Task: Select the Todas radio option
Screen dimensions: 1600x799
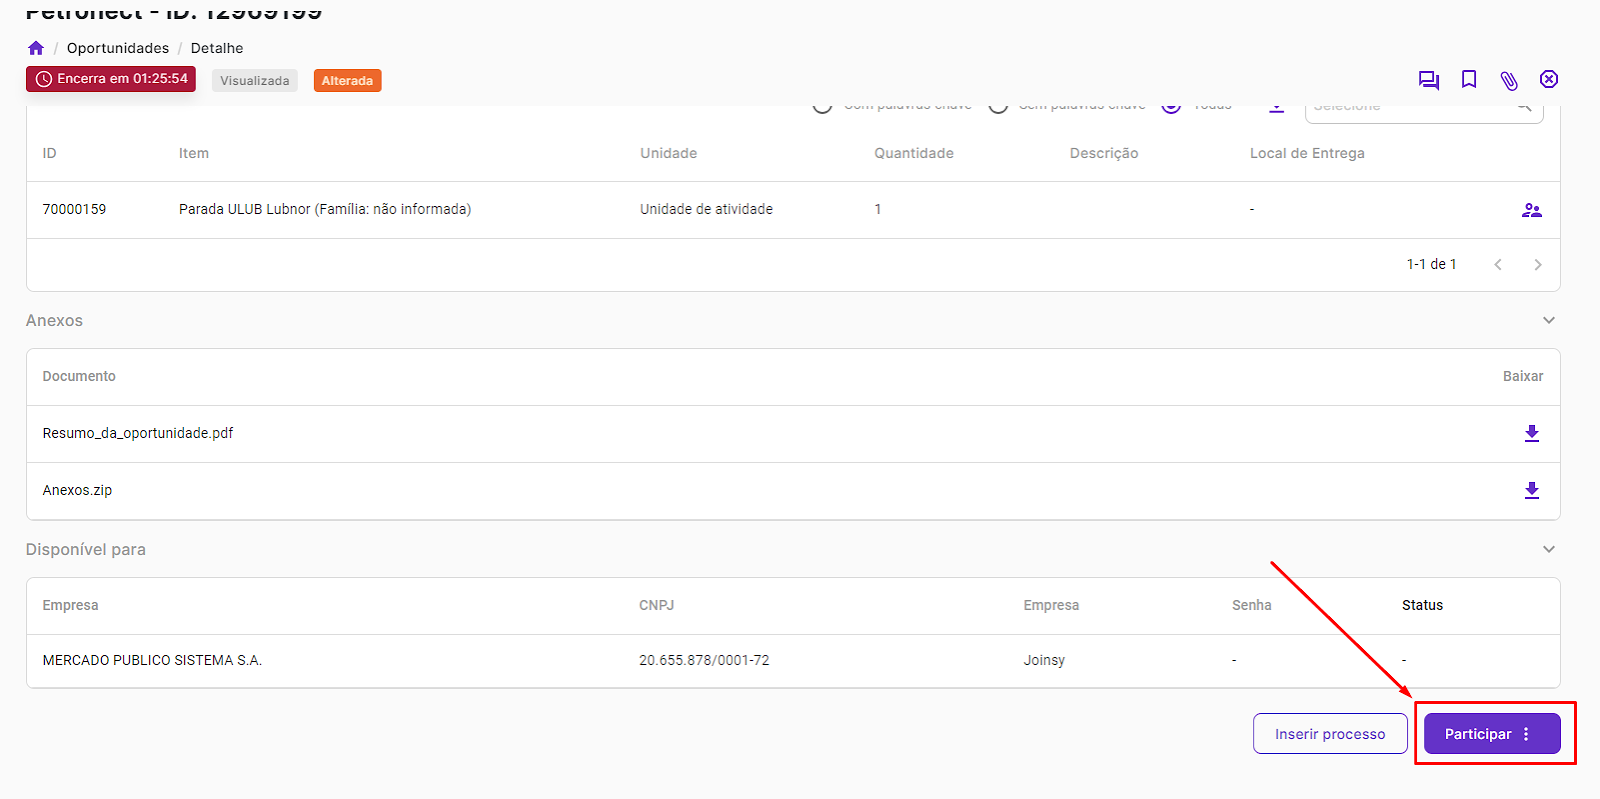Action: pyautogui.click(x=1171, y=106)
